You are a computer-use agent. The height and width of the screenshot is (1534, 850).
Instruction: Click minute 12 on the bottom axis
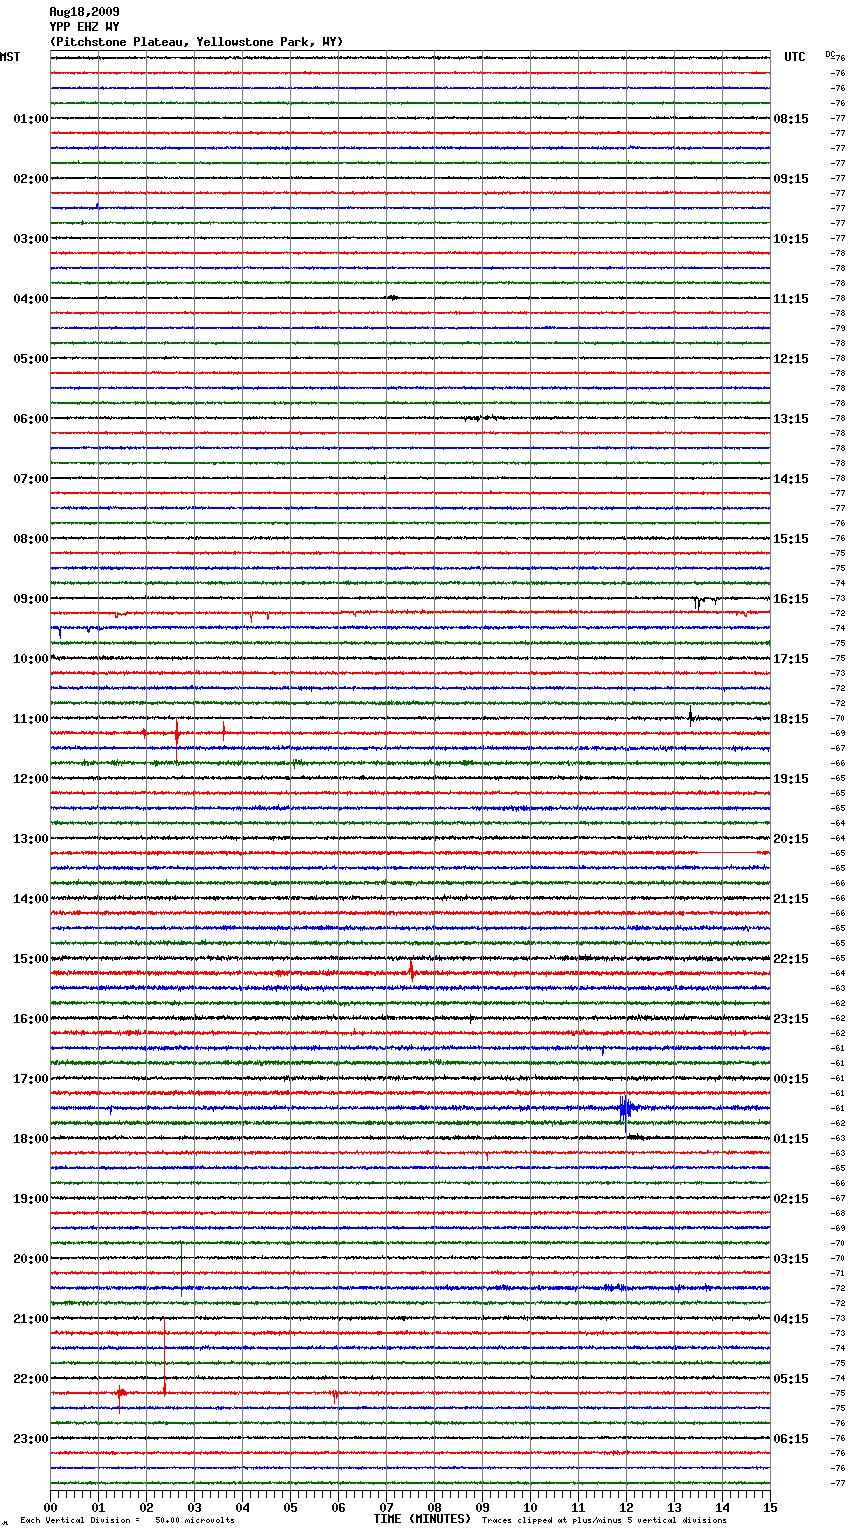click(x=626, y=1506)
